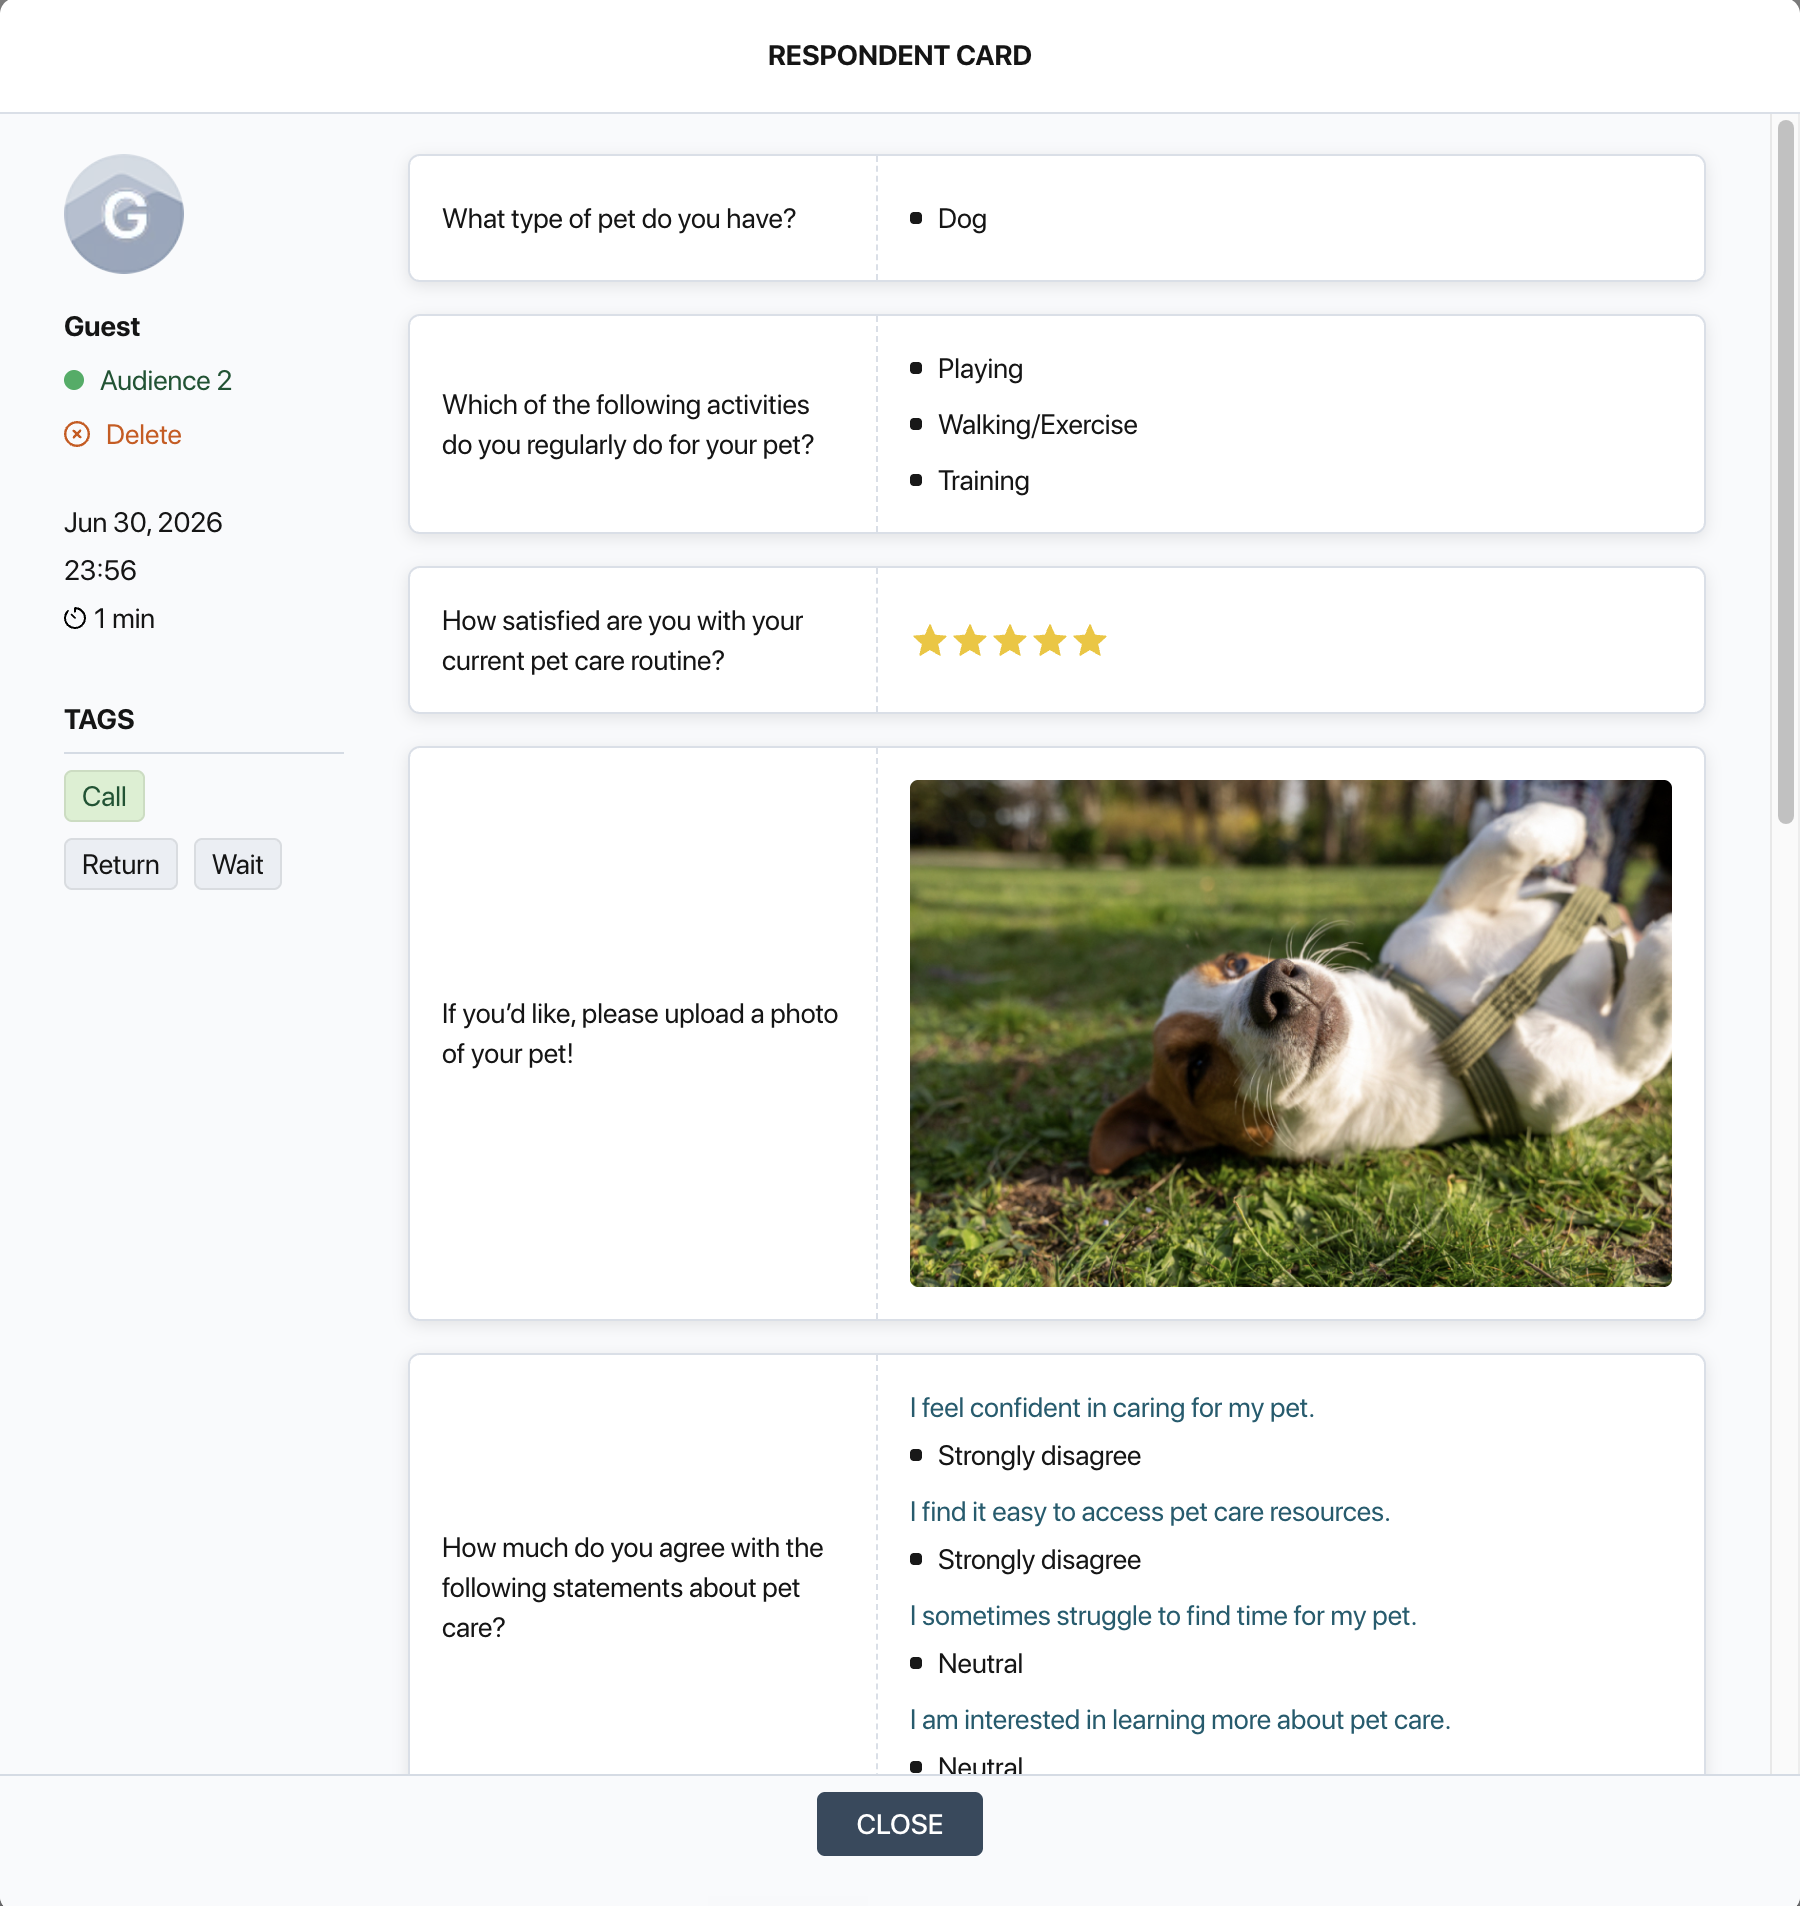Click the Walking/Exercise answer item

click(1038, 424)
